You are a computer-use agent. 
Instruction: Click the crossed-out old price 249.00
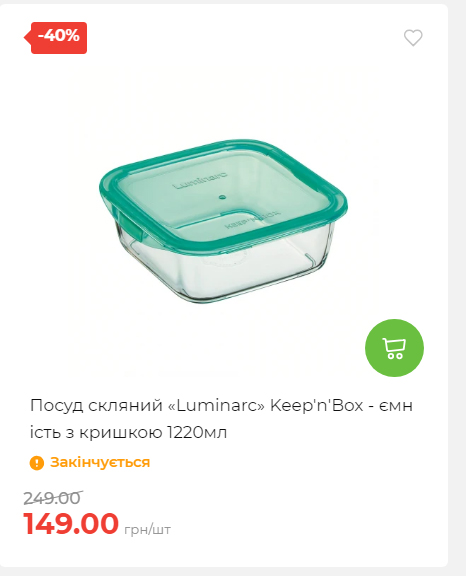(x=52, y=498)
